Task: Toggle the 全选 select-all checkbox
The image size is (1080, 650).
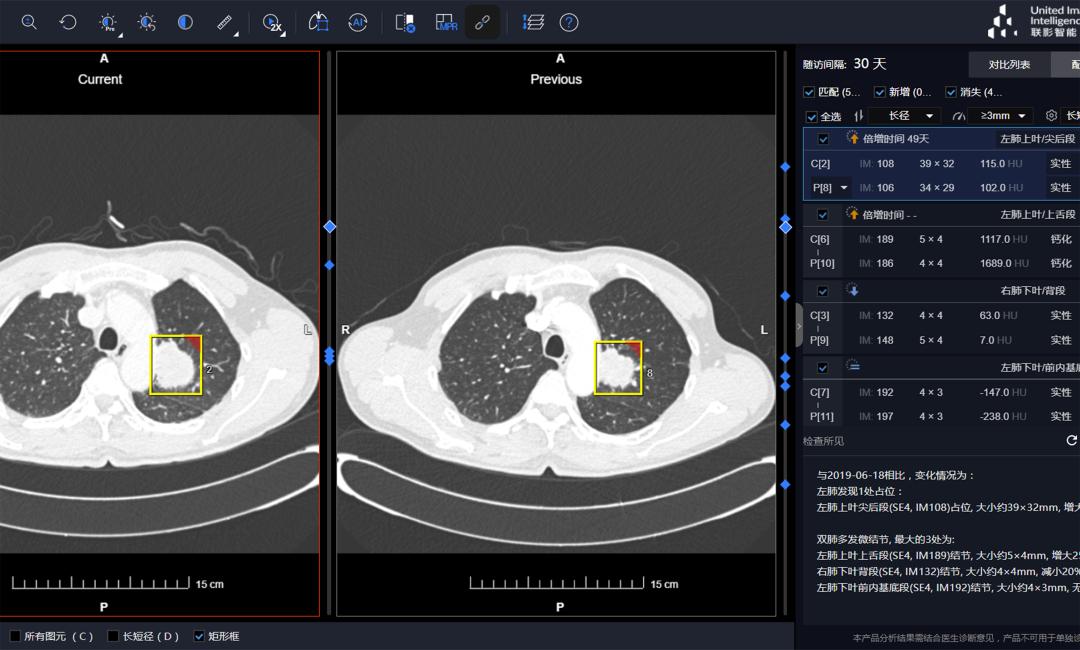Action: pyautogui.click(x=811, y=117)
